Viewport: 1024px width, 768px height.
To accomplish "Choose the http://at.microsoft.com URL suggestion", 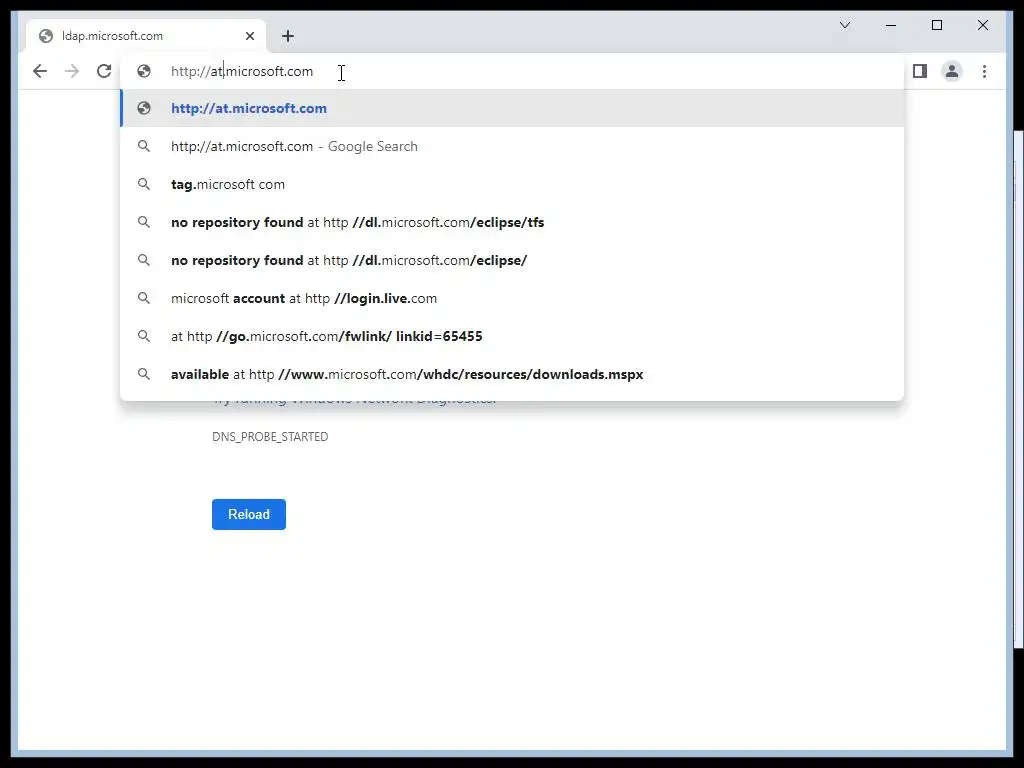I will coord(512,108).
